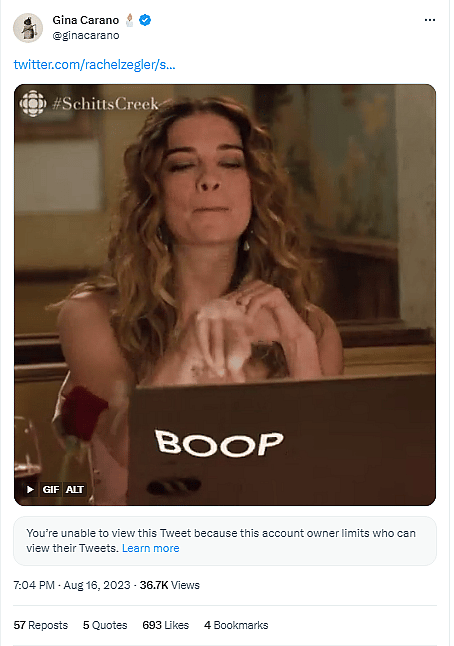The width and height of the screenshot is (454, 646).
Task: Open the twitter.com/rachelzegler link
Action: (x=94, y=65)
